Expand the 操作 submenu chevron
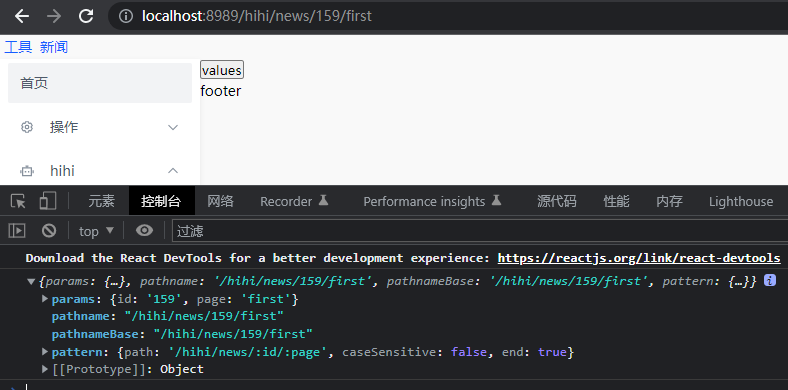 click(x=173, y=127)
